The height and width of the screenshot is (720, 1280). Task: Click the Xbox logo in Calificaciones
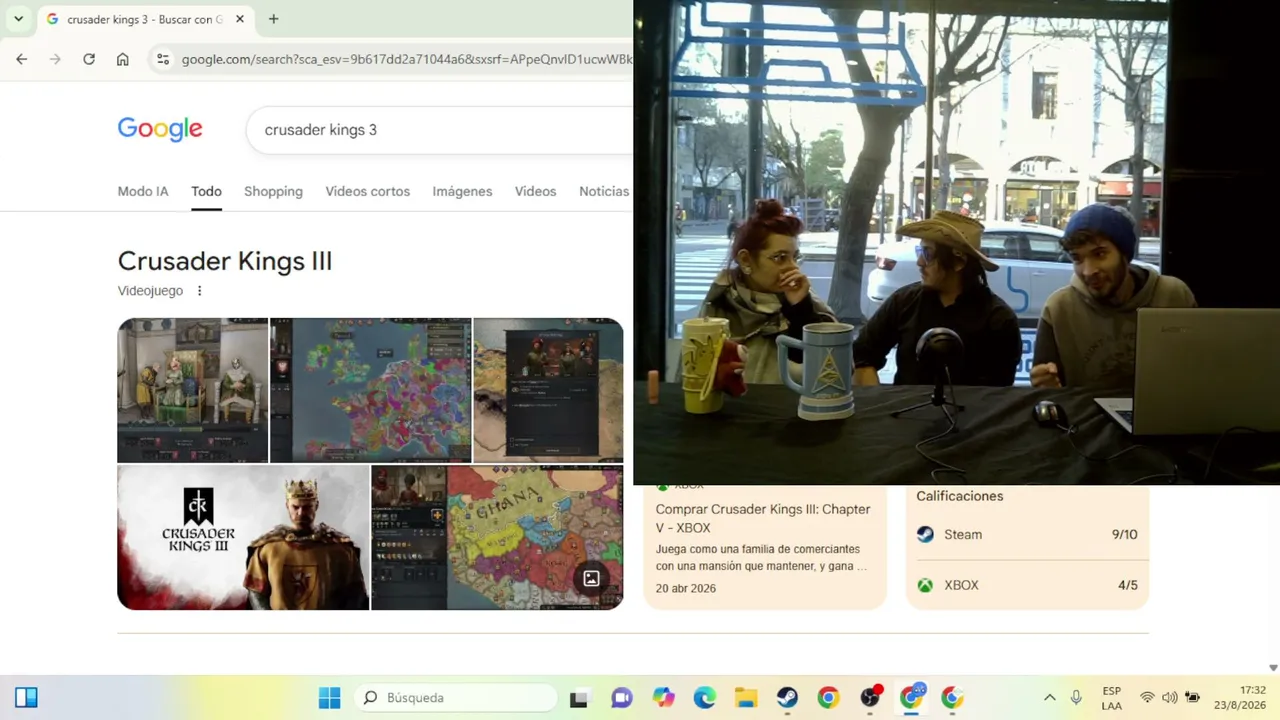[x=925, y=585]
